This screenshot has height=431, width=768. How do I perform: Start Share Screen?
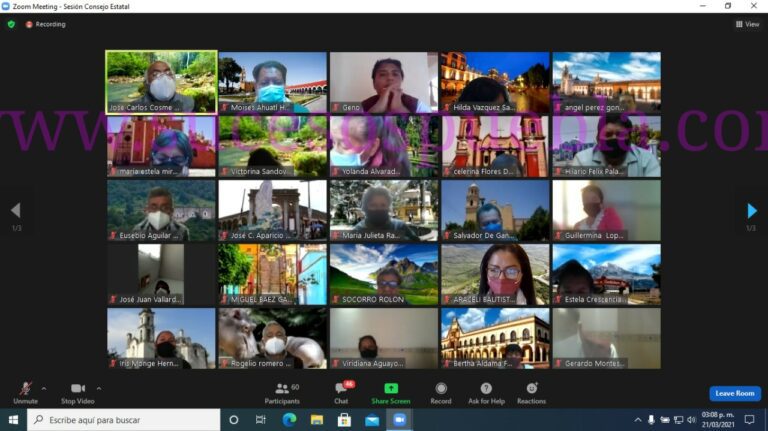point(390,391)
